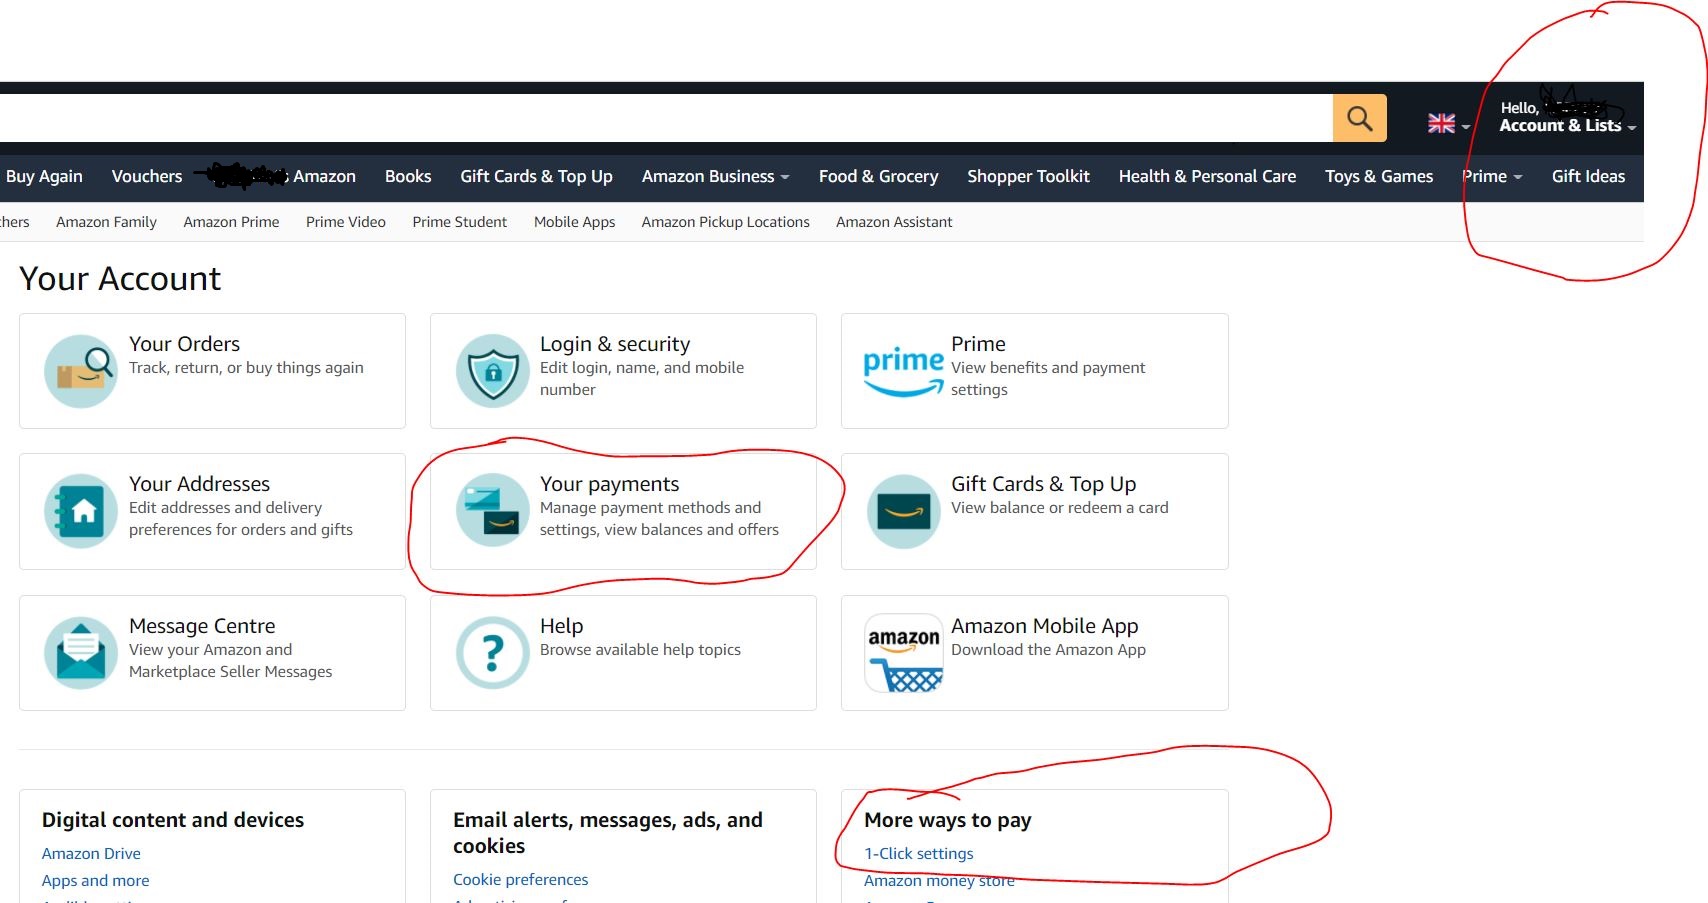Expand the UK flag language dropdown

pos(1448,124)
